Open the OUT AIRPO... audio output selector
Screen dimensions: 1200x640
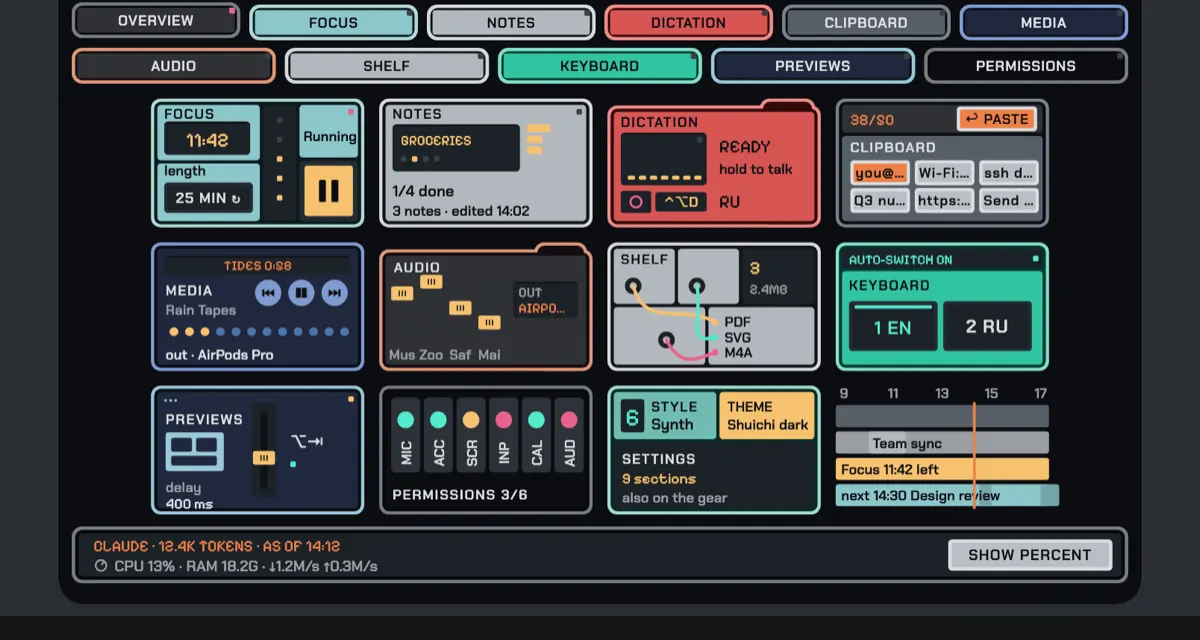(x=546, y=300)
